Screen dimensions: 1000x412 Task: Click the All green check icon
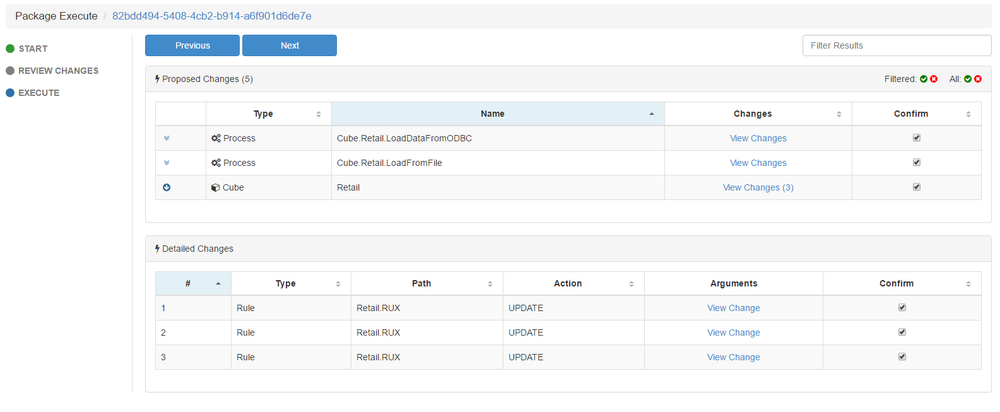coord(968,78)
